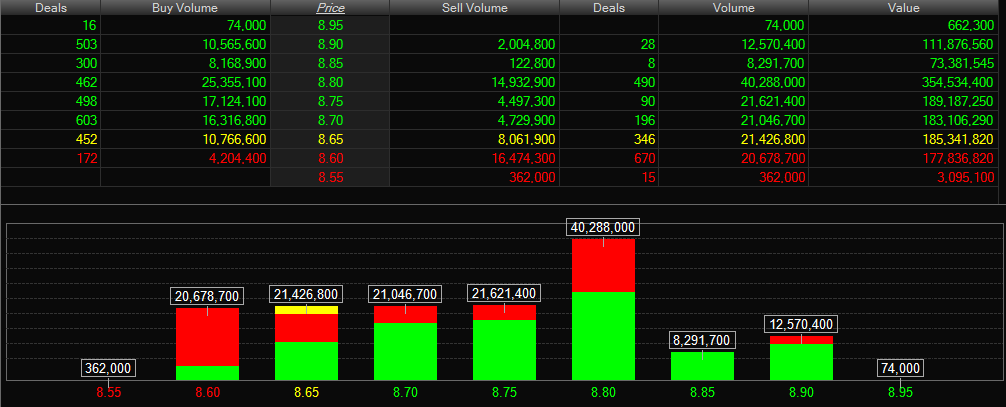Click the 40,288,000 chart bar label
This screenshot has height=407, width=1006.
603,227
